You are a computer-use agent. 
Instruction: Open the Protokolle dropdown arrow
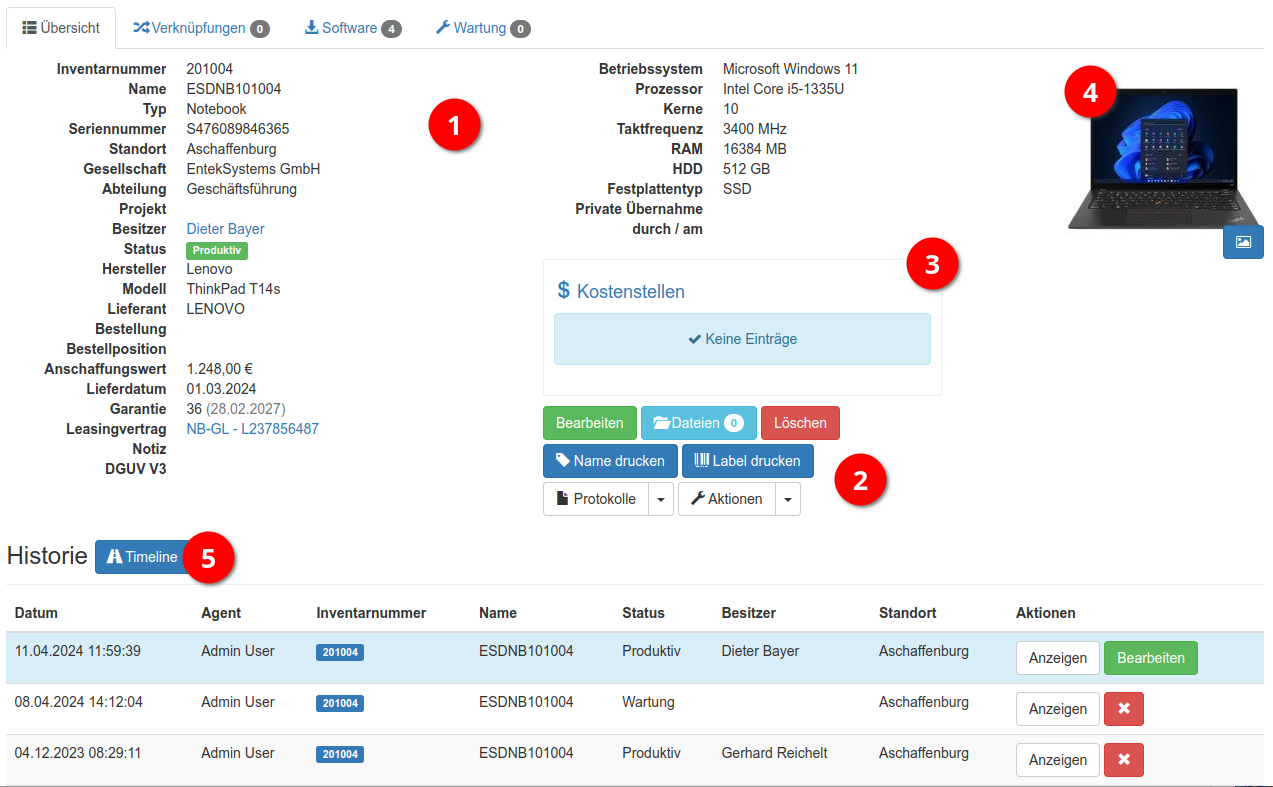point(661,498)
